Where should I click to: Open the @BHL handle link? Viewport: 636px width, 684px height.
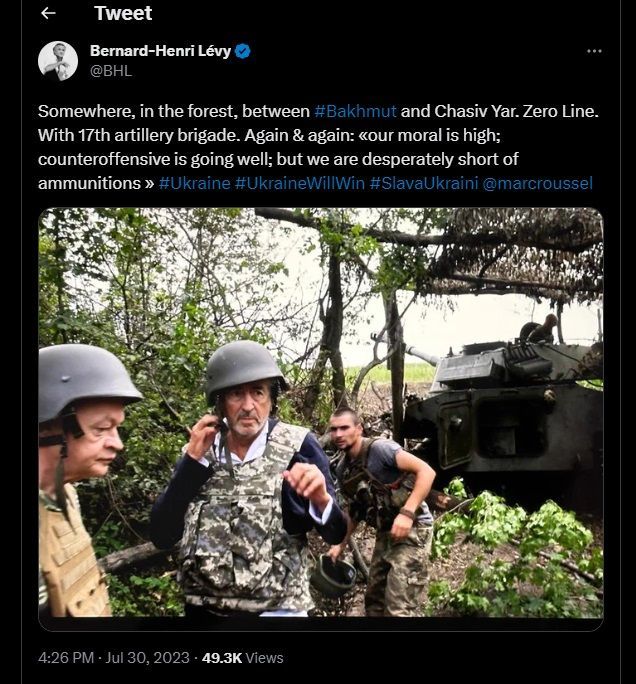(x=111, y=71)
